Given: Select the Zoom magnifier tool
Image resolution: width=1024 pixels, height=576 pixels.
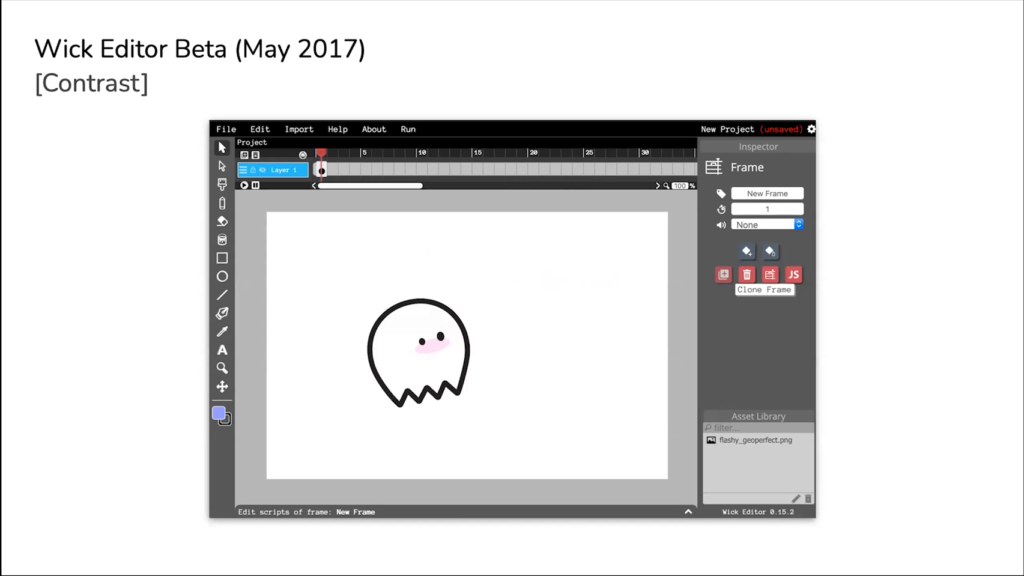Looking at the screenshot, I should pos(222,368).
